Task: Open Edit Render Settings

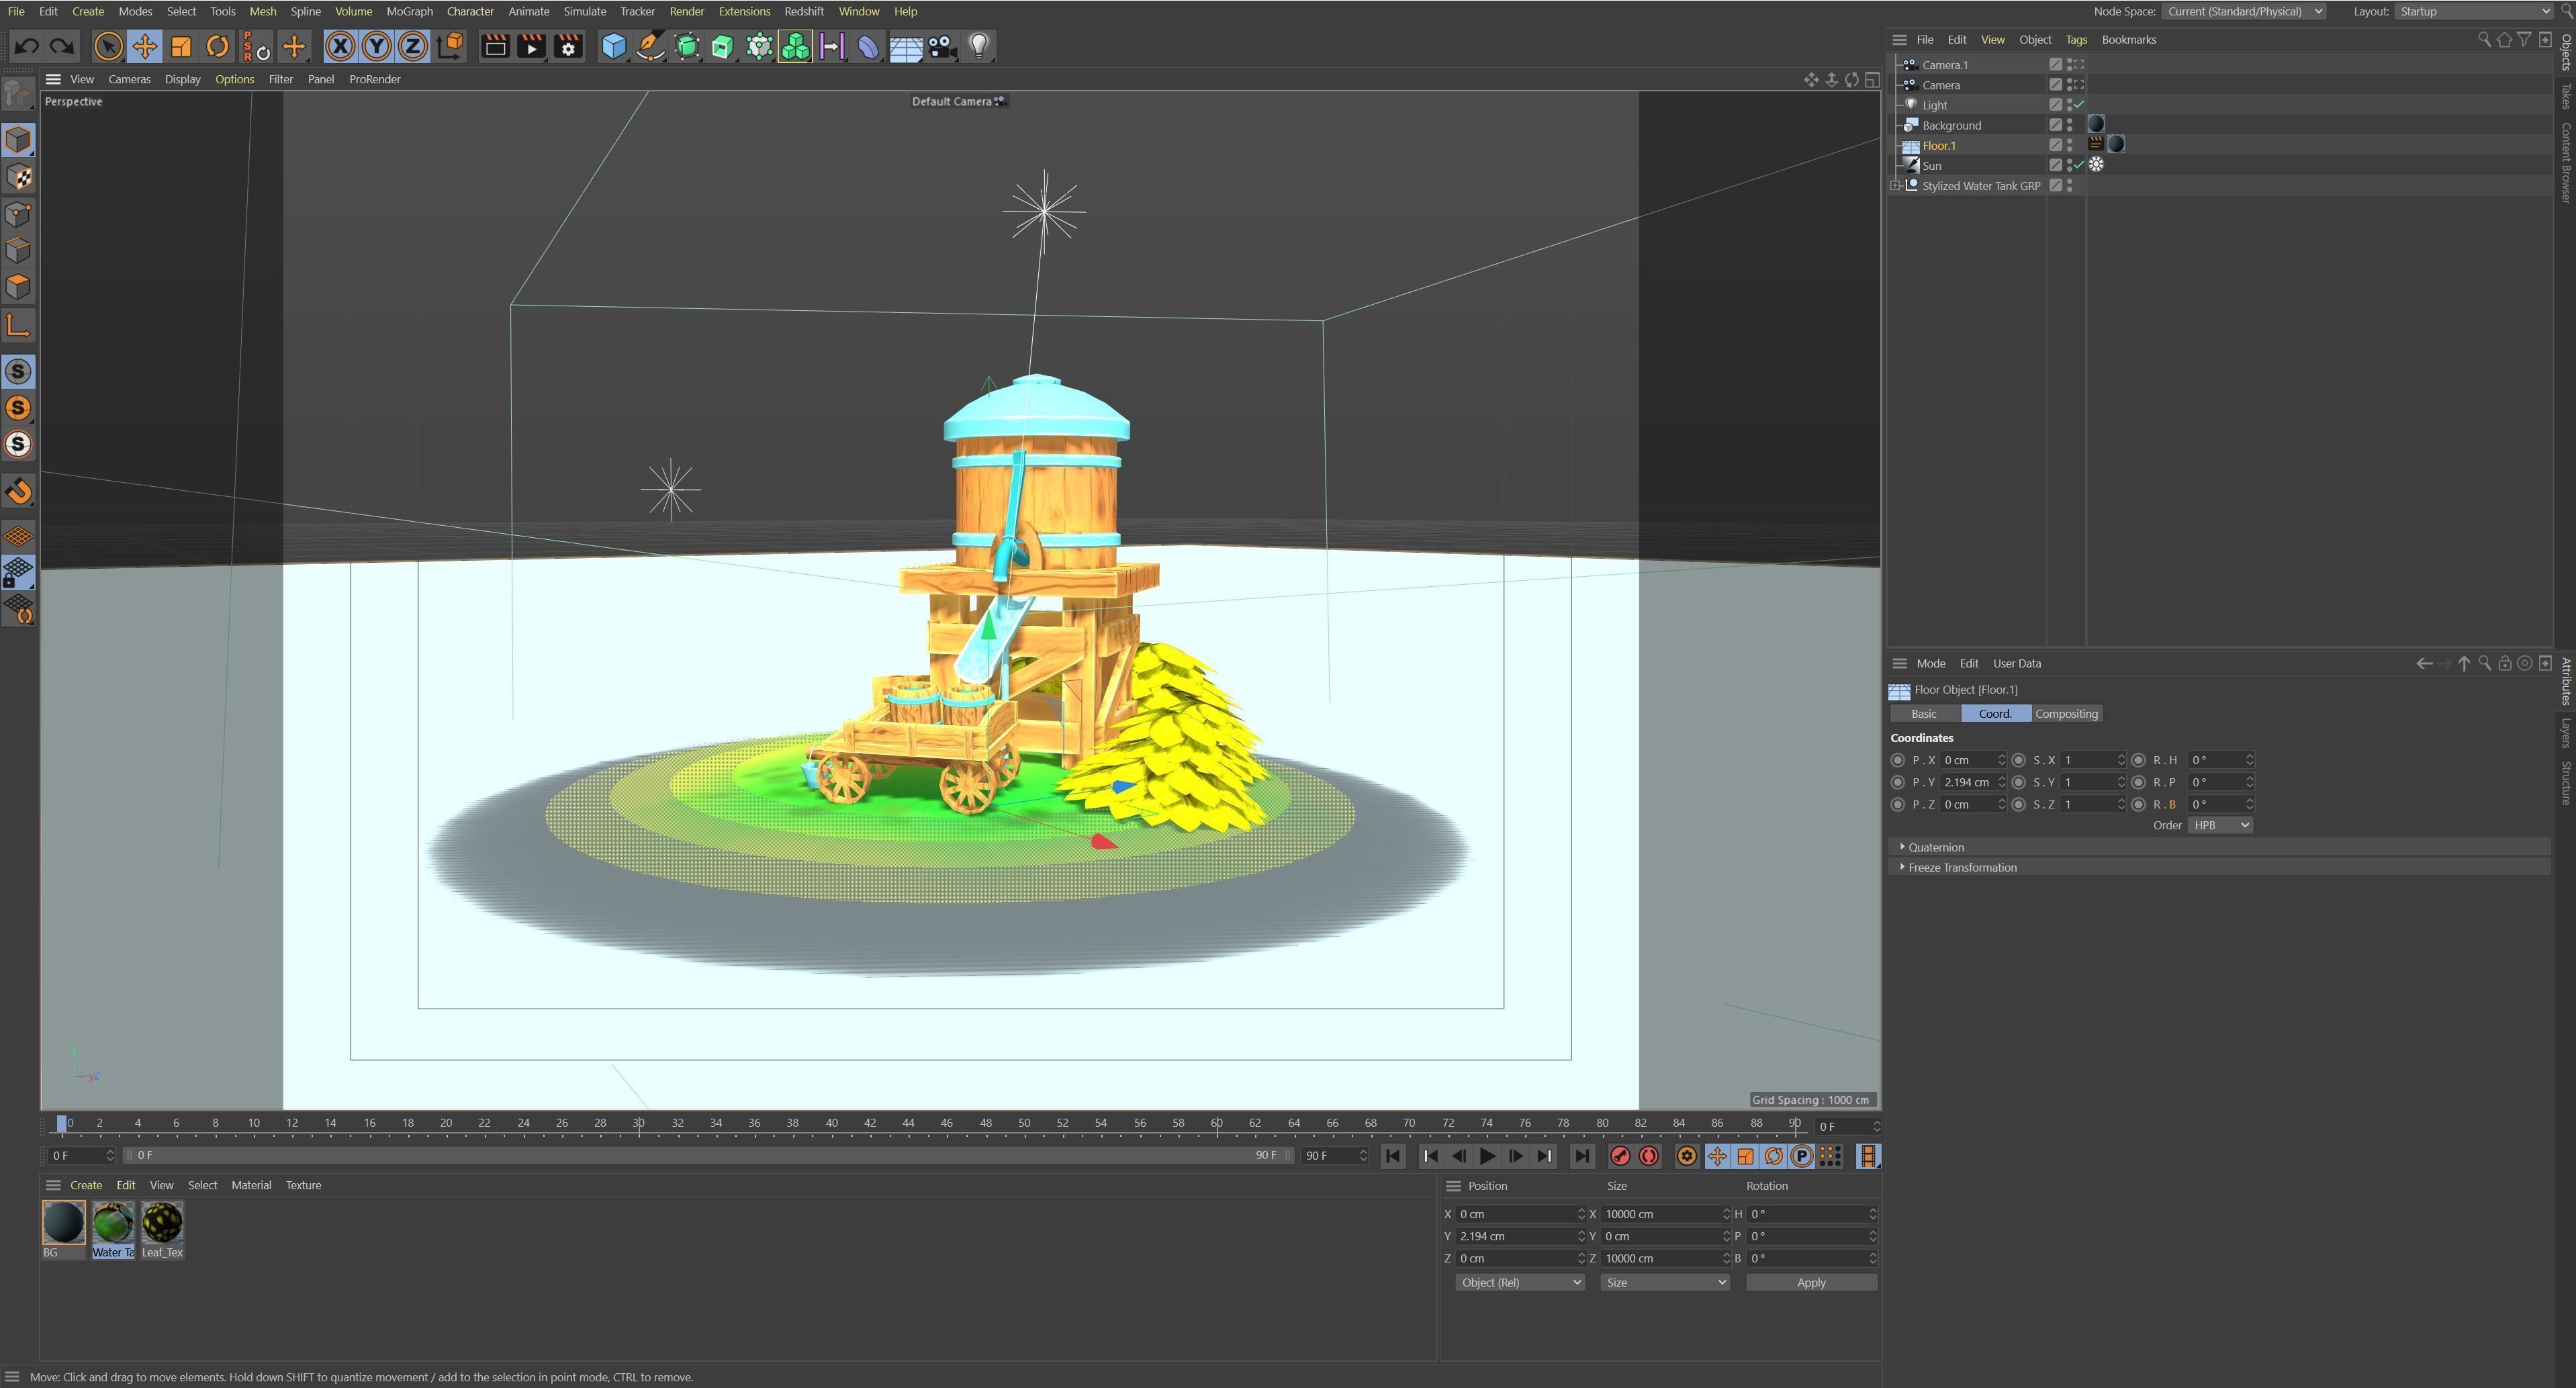Action: coord(568,46)
